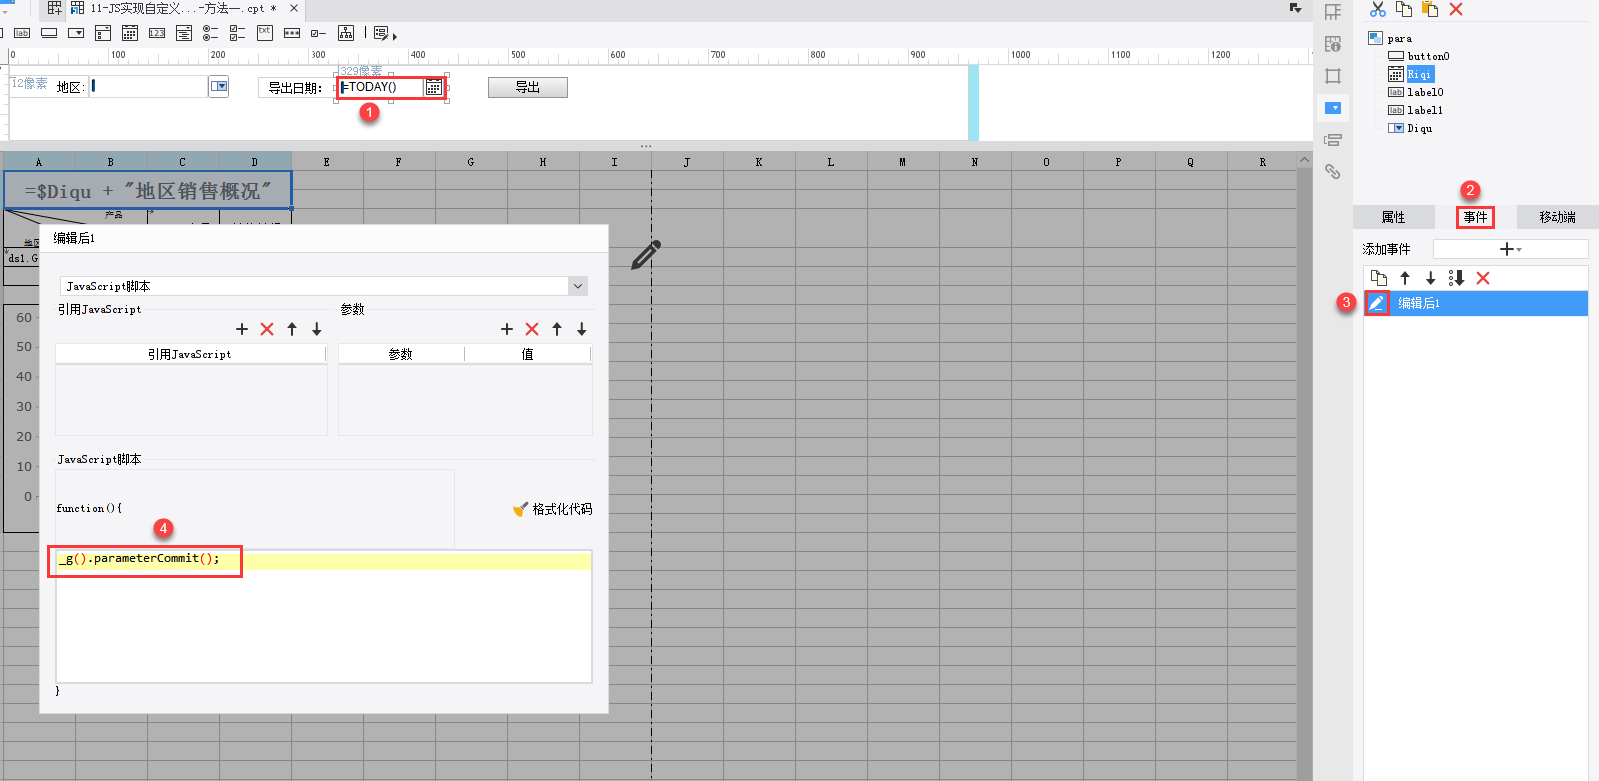Open the widget settings sidebar panel
Viewport: 1599px width, 781px height.
click(1333, 108)
